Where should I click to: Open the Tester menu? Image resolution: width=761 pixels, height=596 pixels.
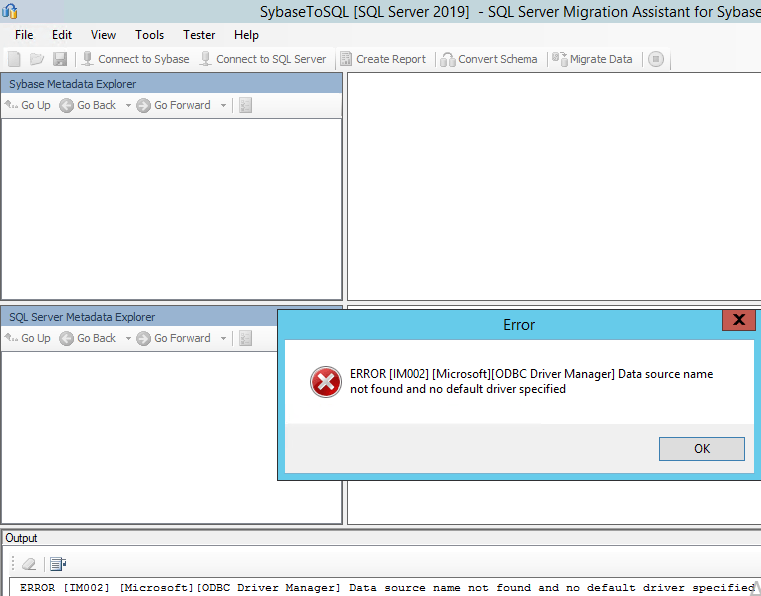coord(199,35)
